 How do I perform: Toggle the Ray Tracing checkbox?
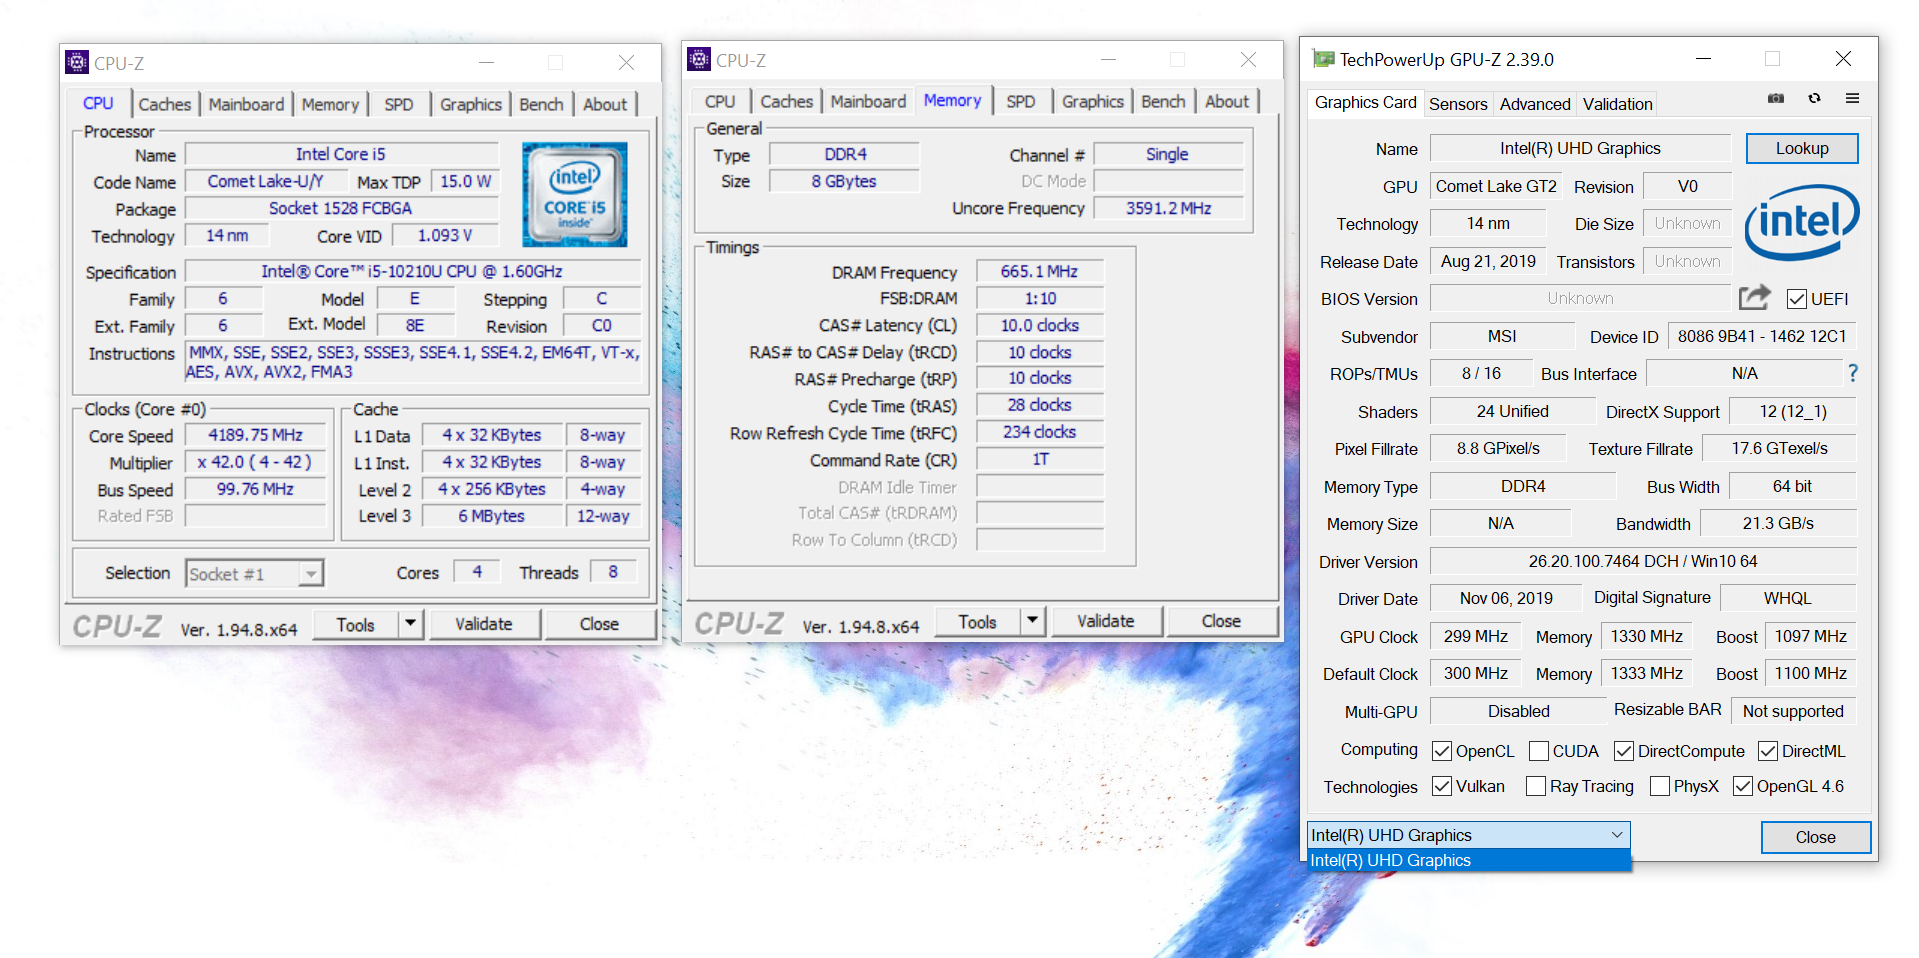pyautogui.click(x=1536, y=786)
